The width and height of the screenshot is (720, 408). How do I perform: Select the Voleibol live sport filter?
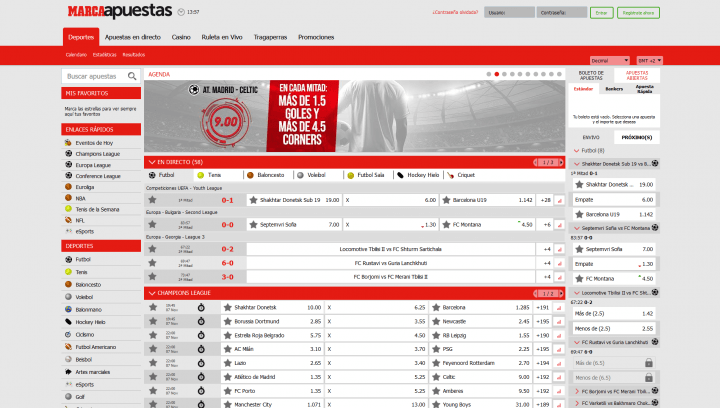312,175
